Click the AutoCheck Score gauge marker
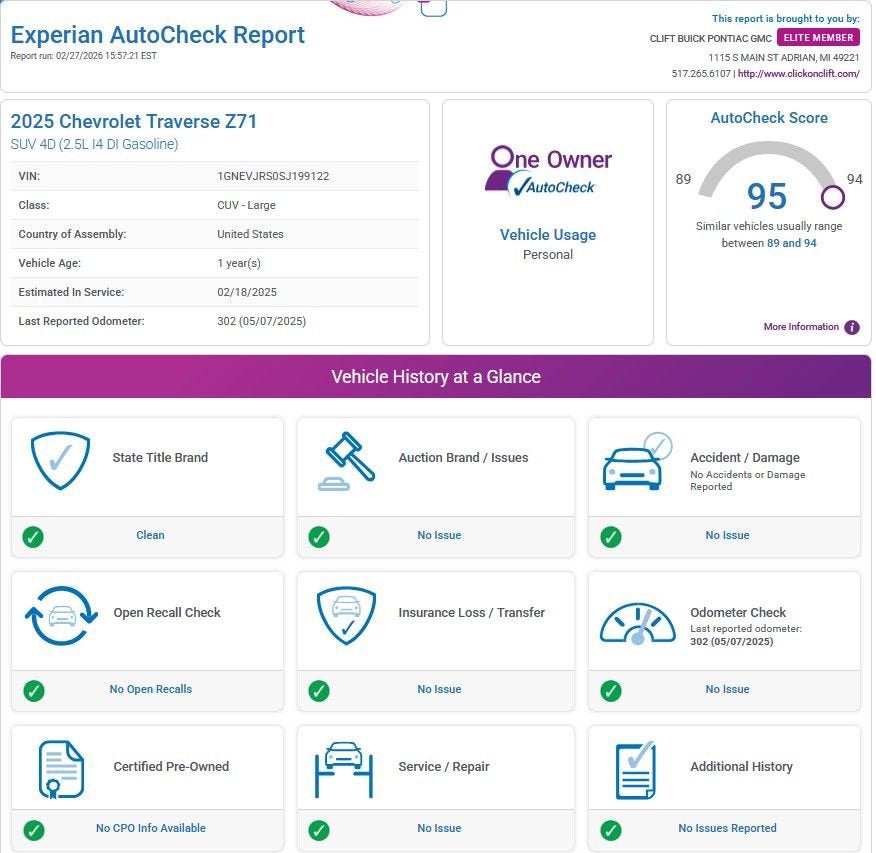The width and height of the screenshot is (876, 853). (x=832, y=196)
